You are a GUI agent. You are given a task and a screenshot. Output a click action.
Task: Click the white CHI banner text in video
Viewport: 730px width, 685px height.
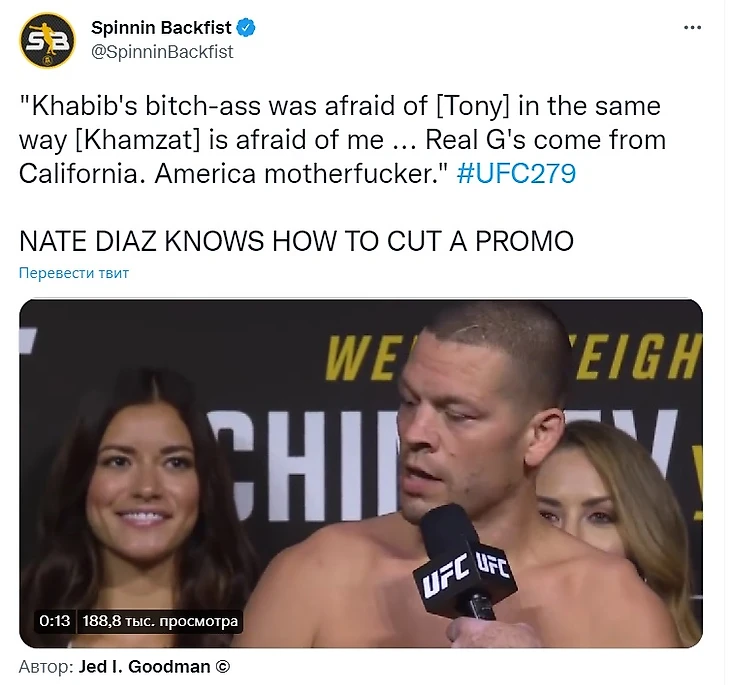pyautogui.click(x=303, y=466)
